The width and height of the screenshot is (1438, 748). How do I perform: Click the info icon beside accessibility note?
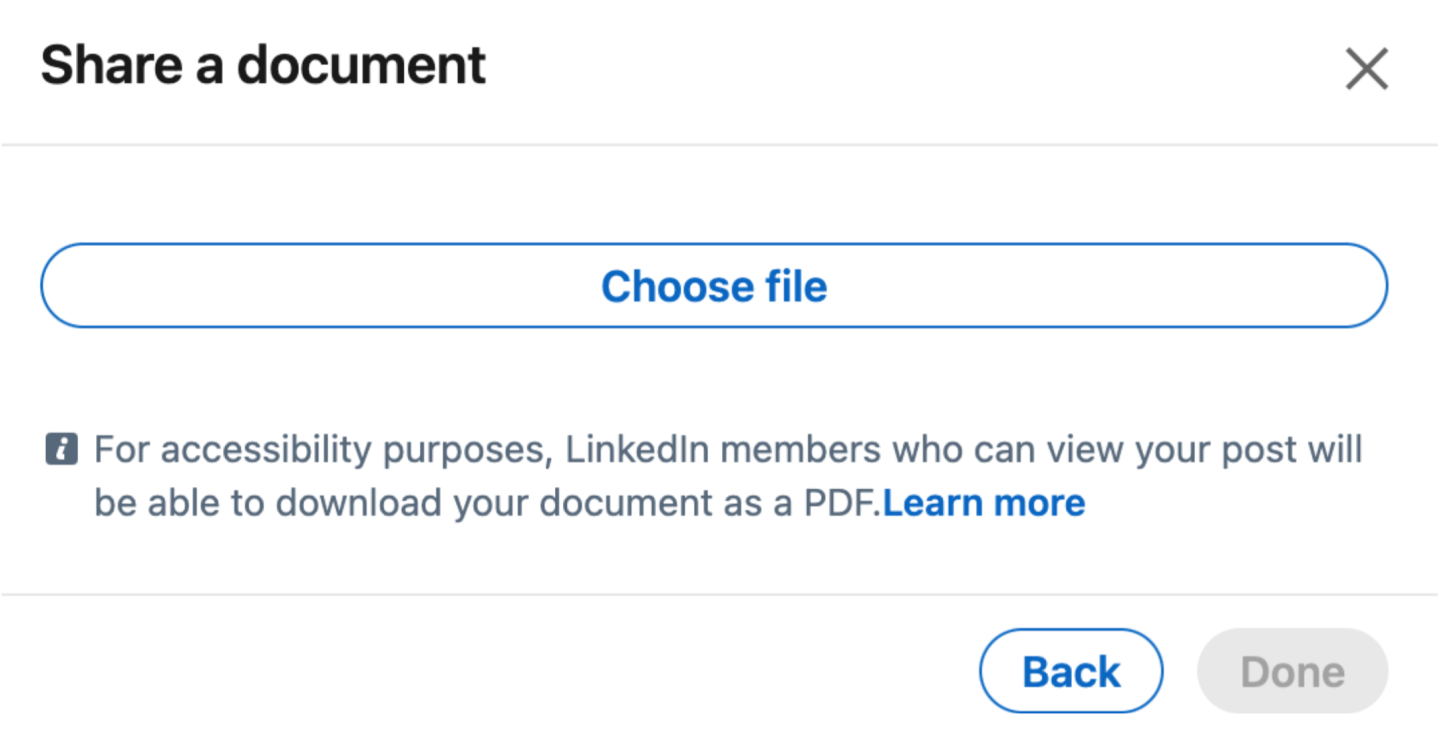click(62, 450)
